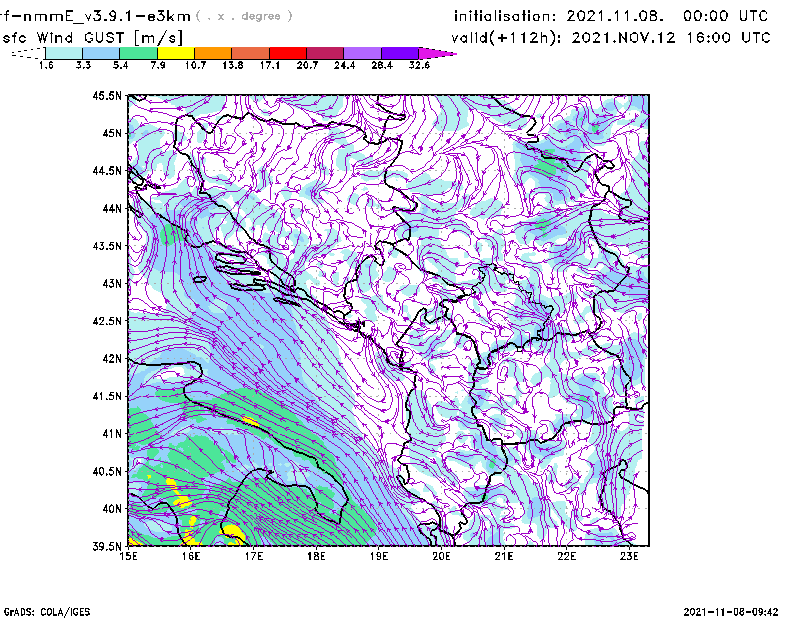
Task: Click the 20E longitude label
Action: [441, 556]
